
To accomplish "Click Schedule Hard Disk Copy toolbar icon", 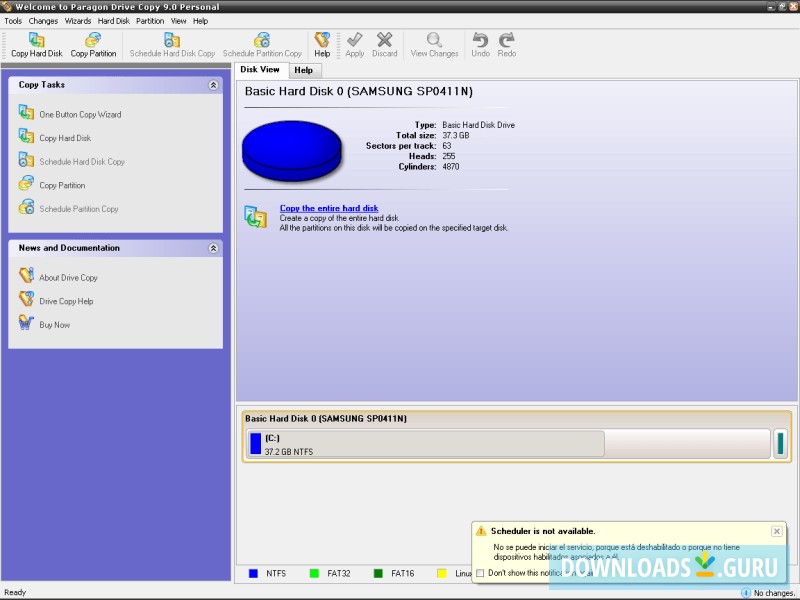I will click(172, 40).
